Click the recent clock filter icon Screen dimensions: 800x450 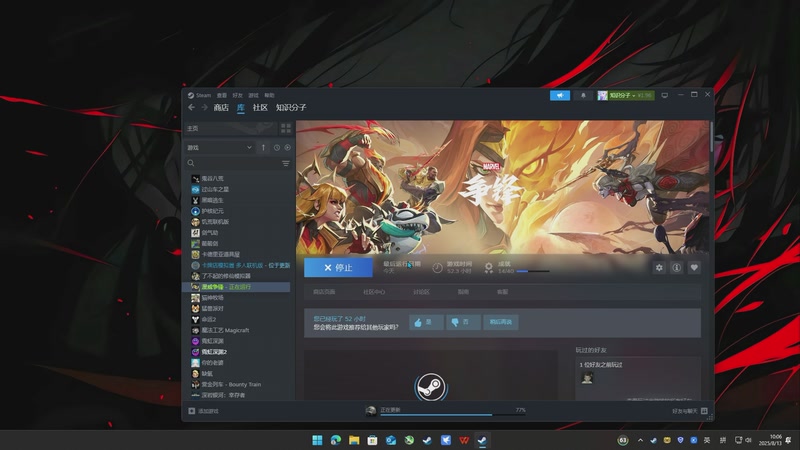click(x=277, y=147)
